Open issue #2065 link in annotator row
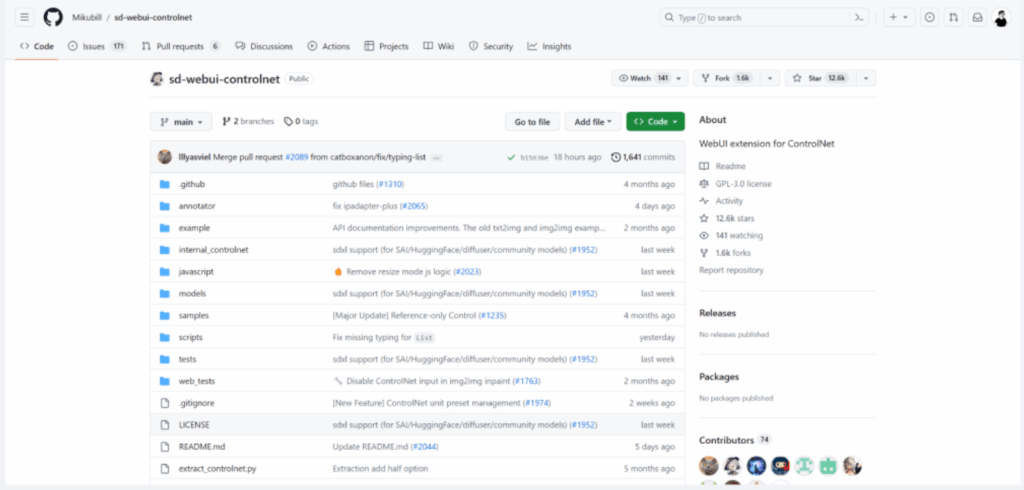Viewport: 1024px width, 490px height. click(413, 206)
